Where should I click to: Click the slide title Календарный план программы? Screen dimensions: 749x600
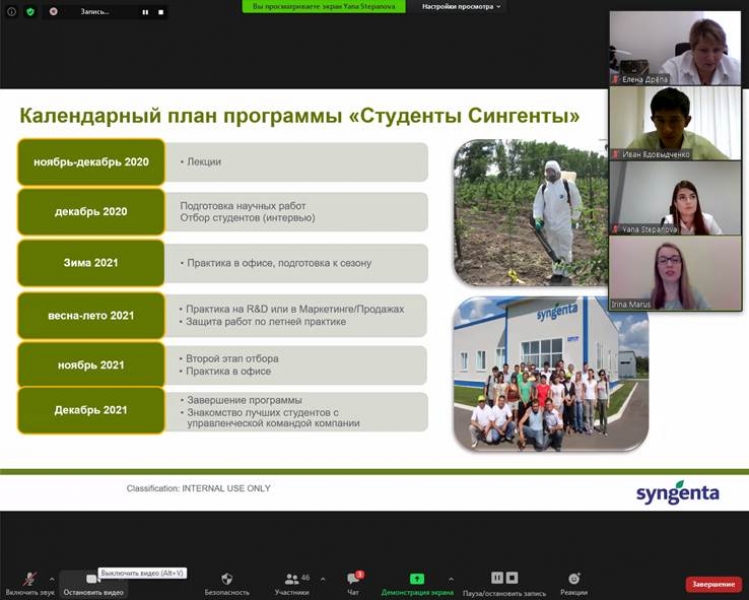(x=300, y=116)
